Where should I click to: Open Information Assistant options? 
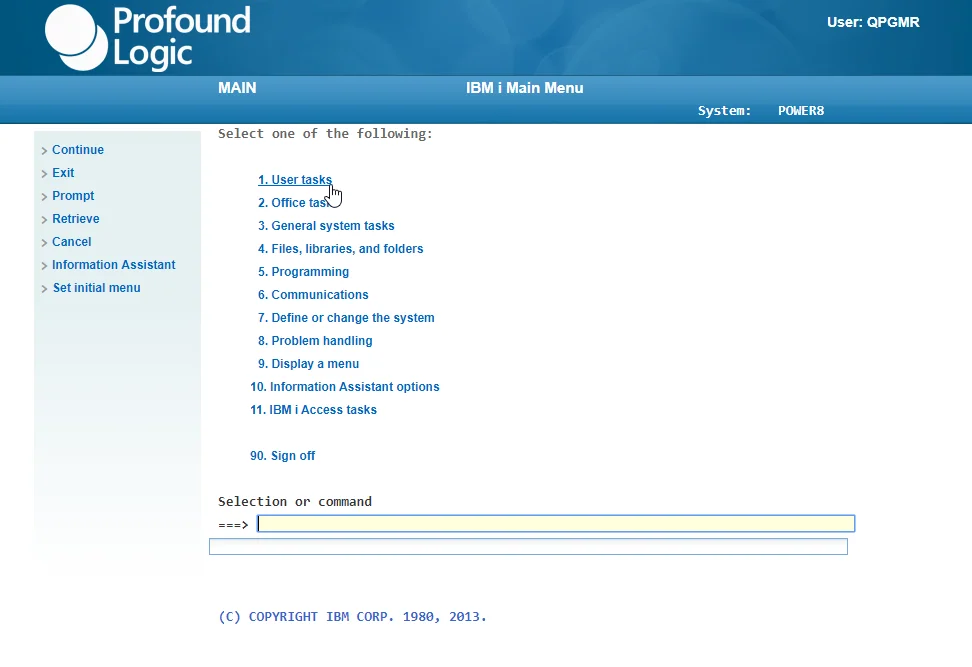tap(345, 387)
